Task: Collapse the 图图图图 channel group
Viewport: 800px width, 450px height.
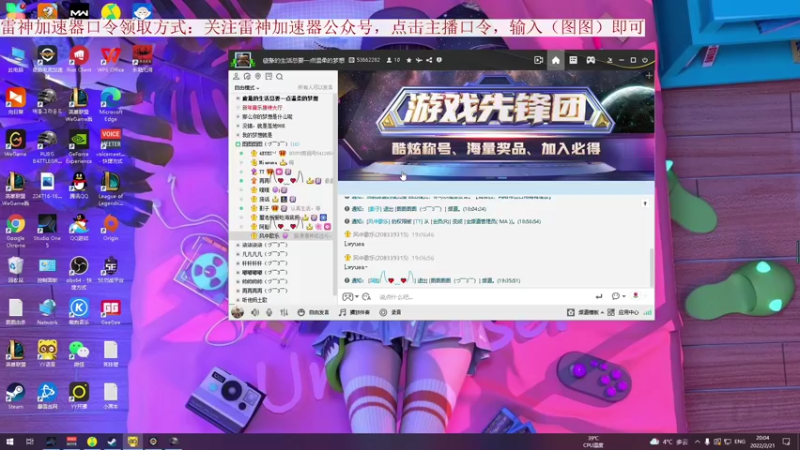Action: [238, 144]
